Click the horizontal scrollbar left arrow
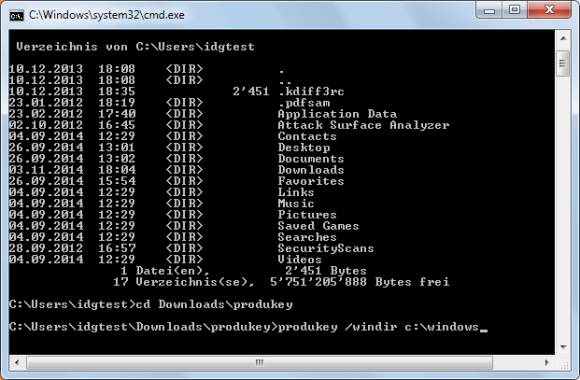Viewport: 580px width, 380px height. pos(17,363)
